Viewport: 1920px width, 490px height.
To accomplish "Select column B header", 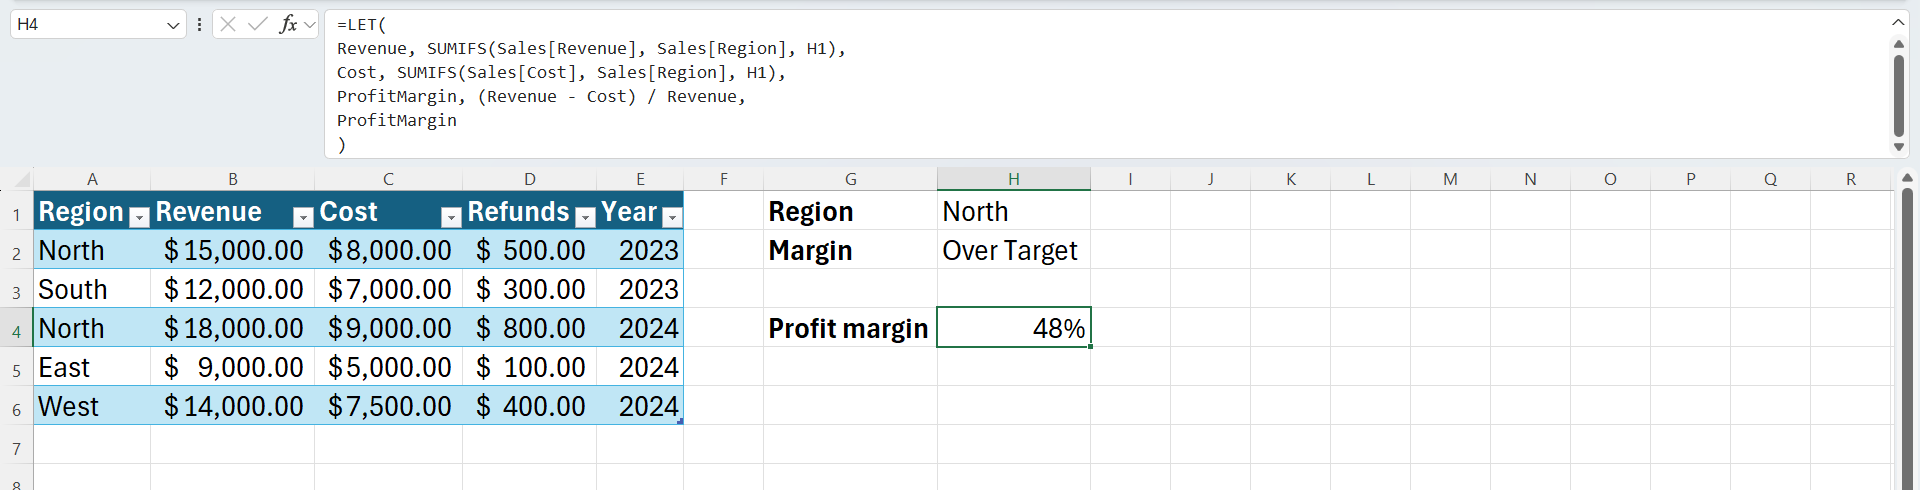I will pos(232,179).
